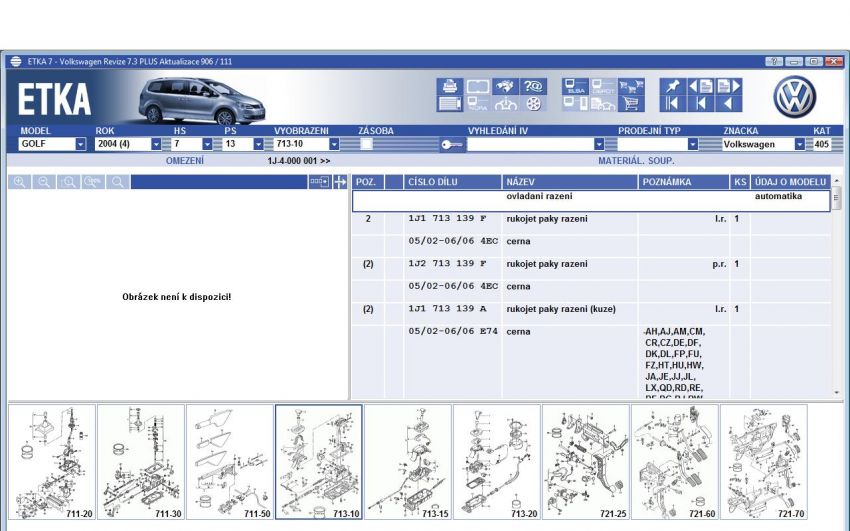This screenshot has height=531, width=850.
Task: Click the thumbnail strip toggle icon
Action: pyautogui.click(x=320, y=182)
